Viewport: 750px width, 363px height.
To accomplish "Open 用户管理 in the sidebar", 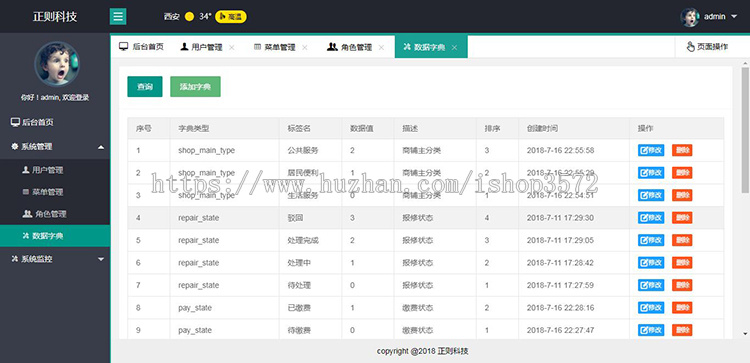I will (x=55, y=170).
